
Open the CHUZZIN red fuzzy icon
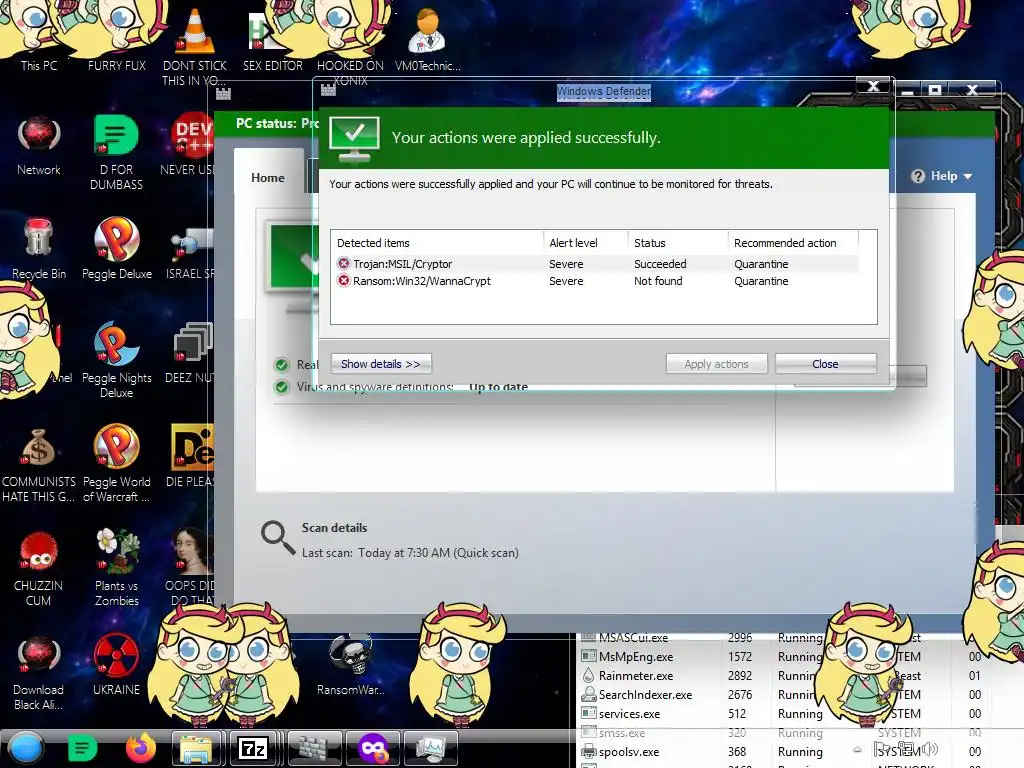39,568
